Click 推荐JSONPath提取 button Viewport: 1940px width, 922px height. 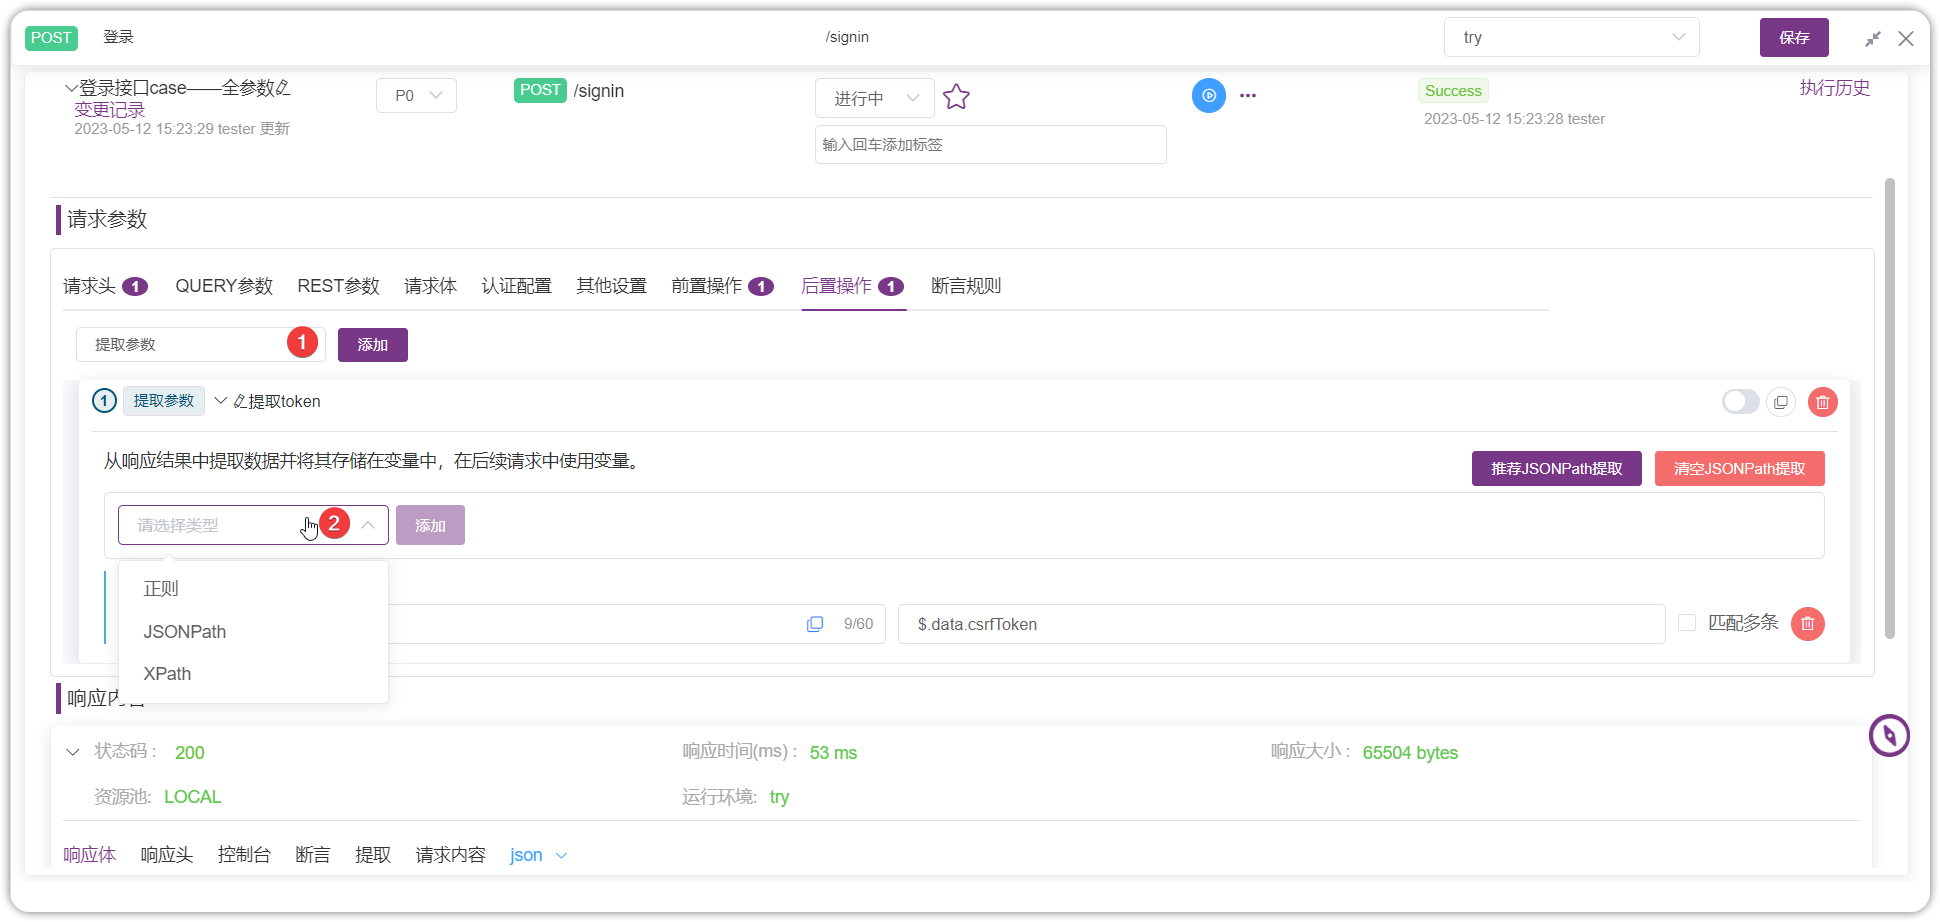pos(1556,468)
